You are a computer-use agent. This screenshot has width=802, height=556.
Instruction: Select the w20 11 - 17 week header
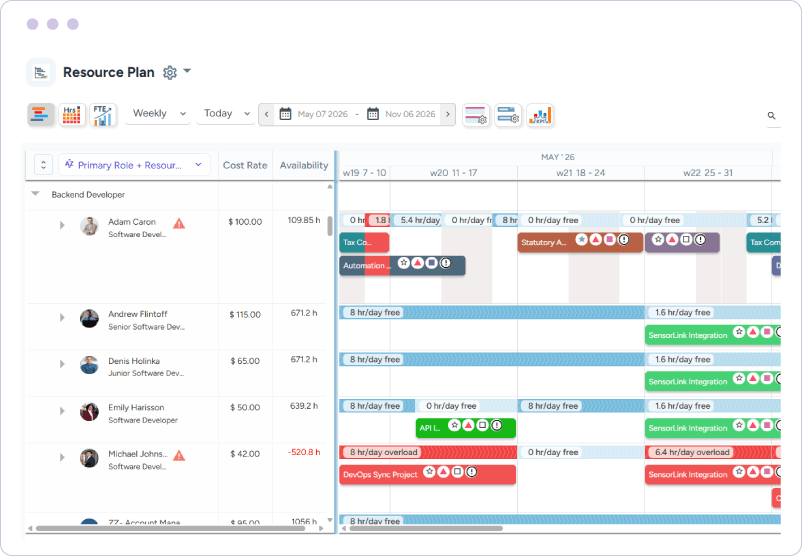click(453, 173)
